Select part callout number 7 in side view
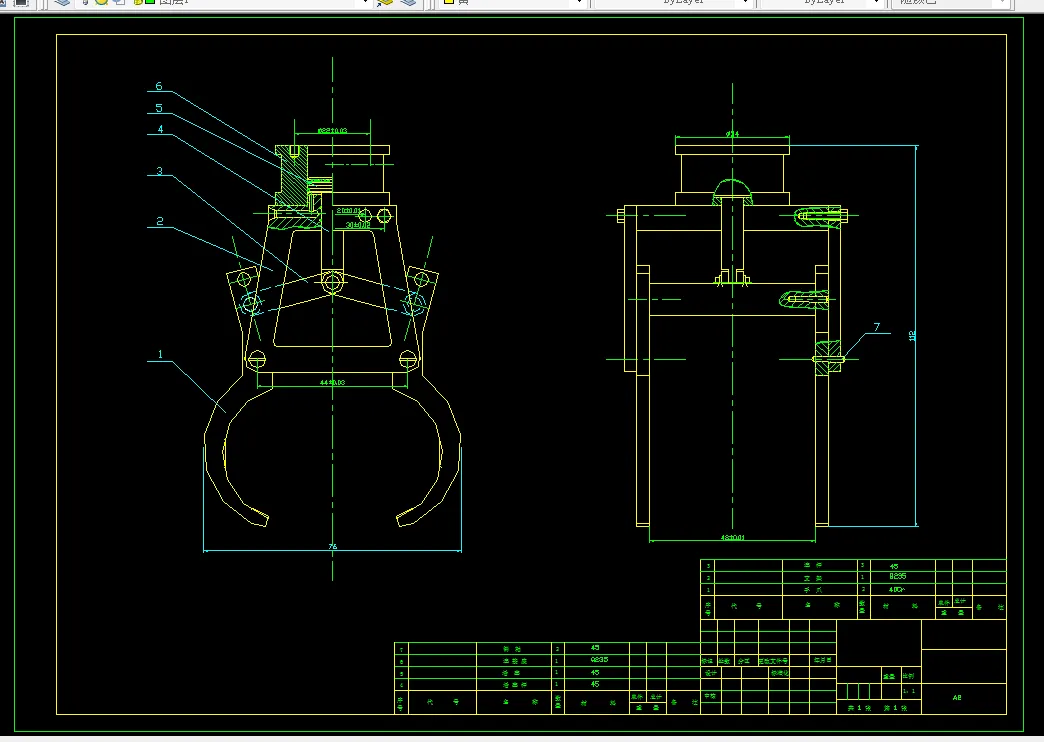The height and width of the screenshot is (742, 1044). 877,327
